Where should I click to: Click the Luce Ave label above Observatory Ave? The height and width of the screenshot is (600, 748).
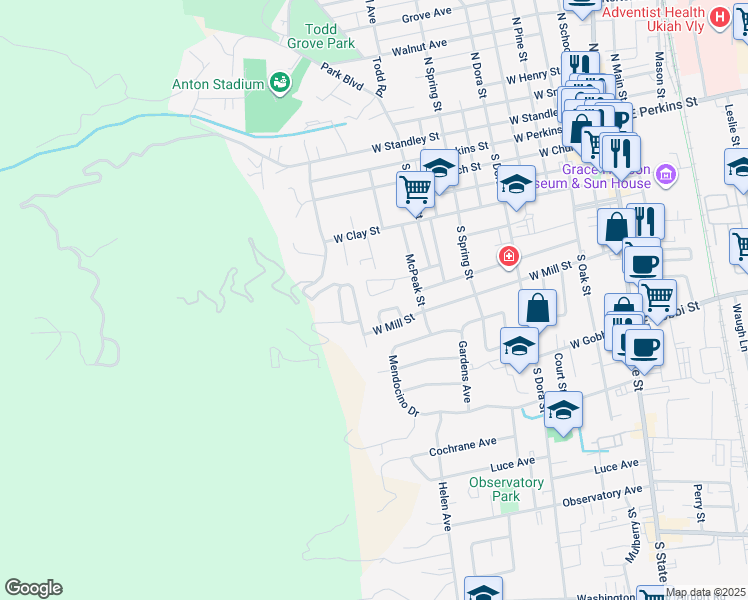(x=616, y=466)
